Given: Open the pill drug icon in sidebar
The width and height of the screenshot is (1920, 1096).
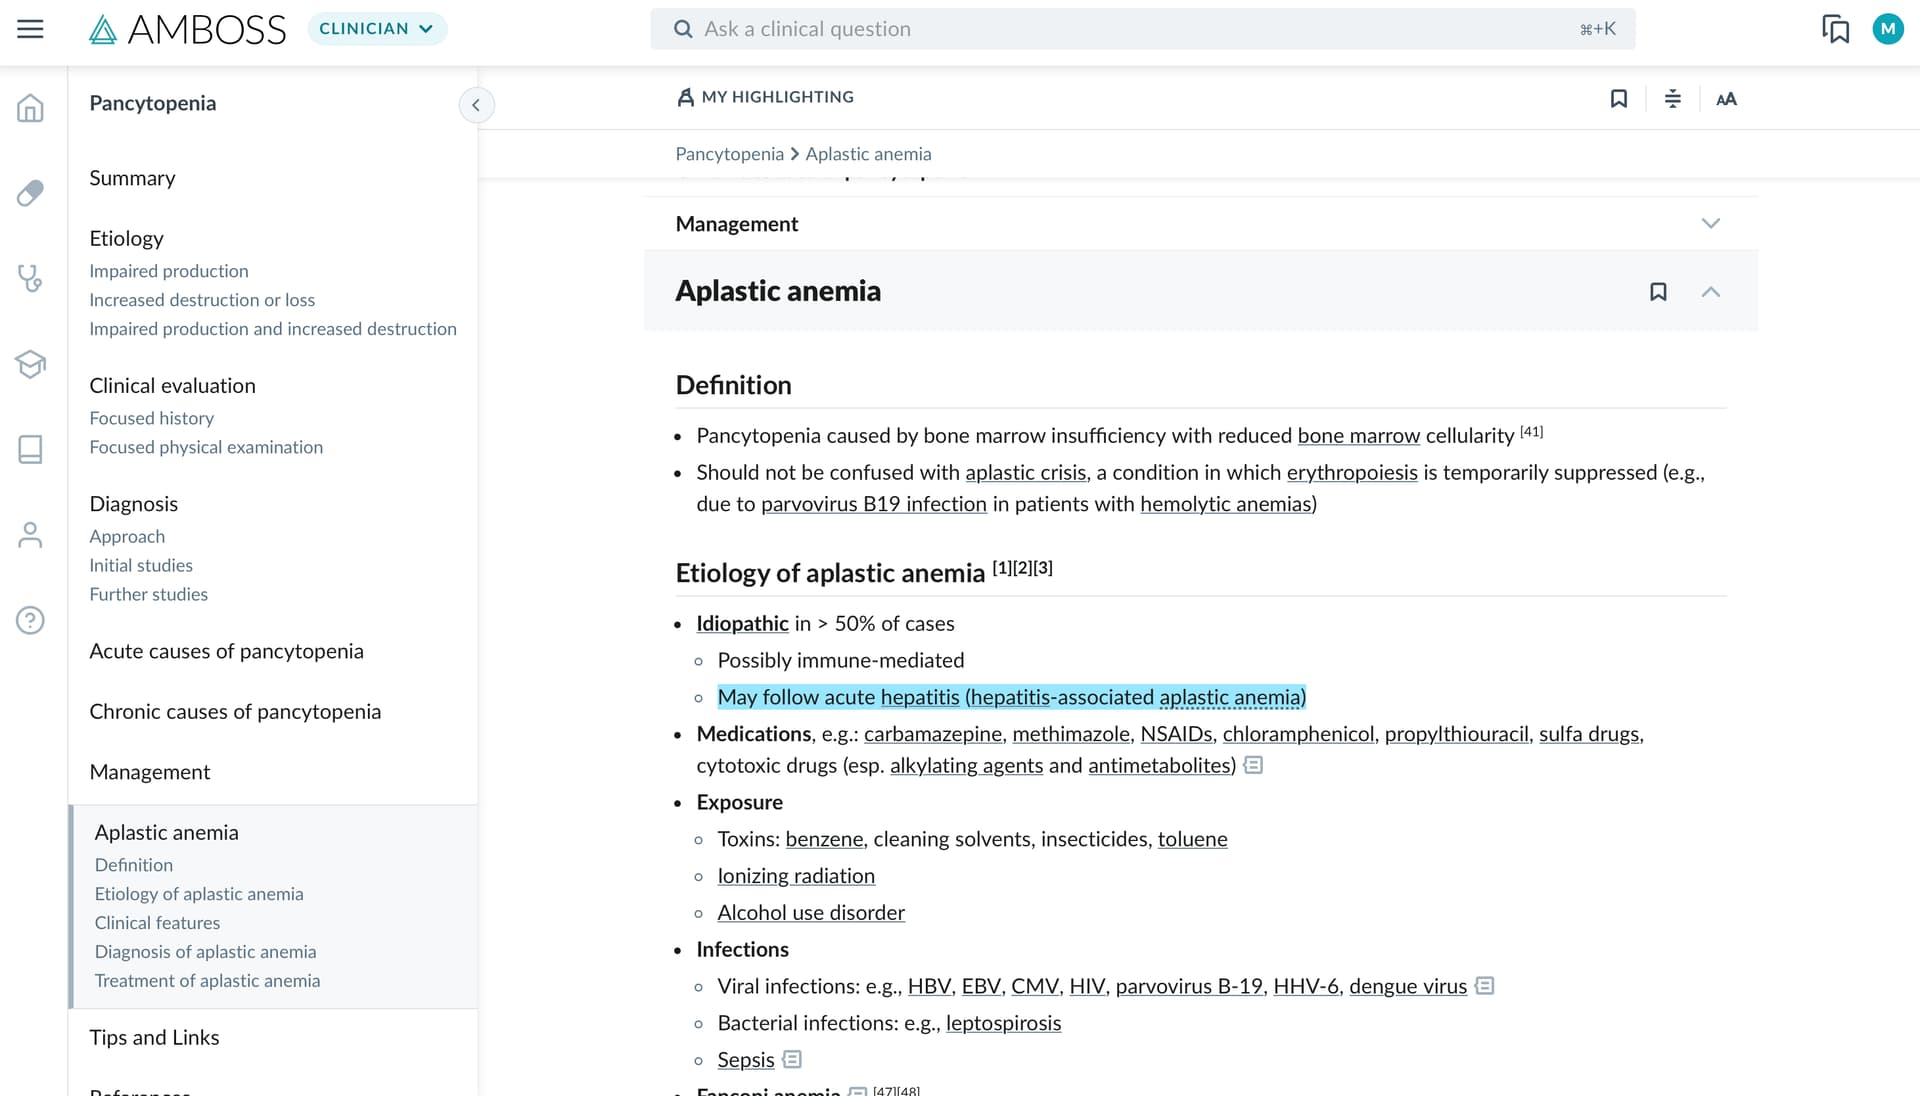Looking at the screenshot, I should pyautogui.click(x=30, y=193).
